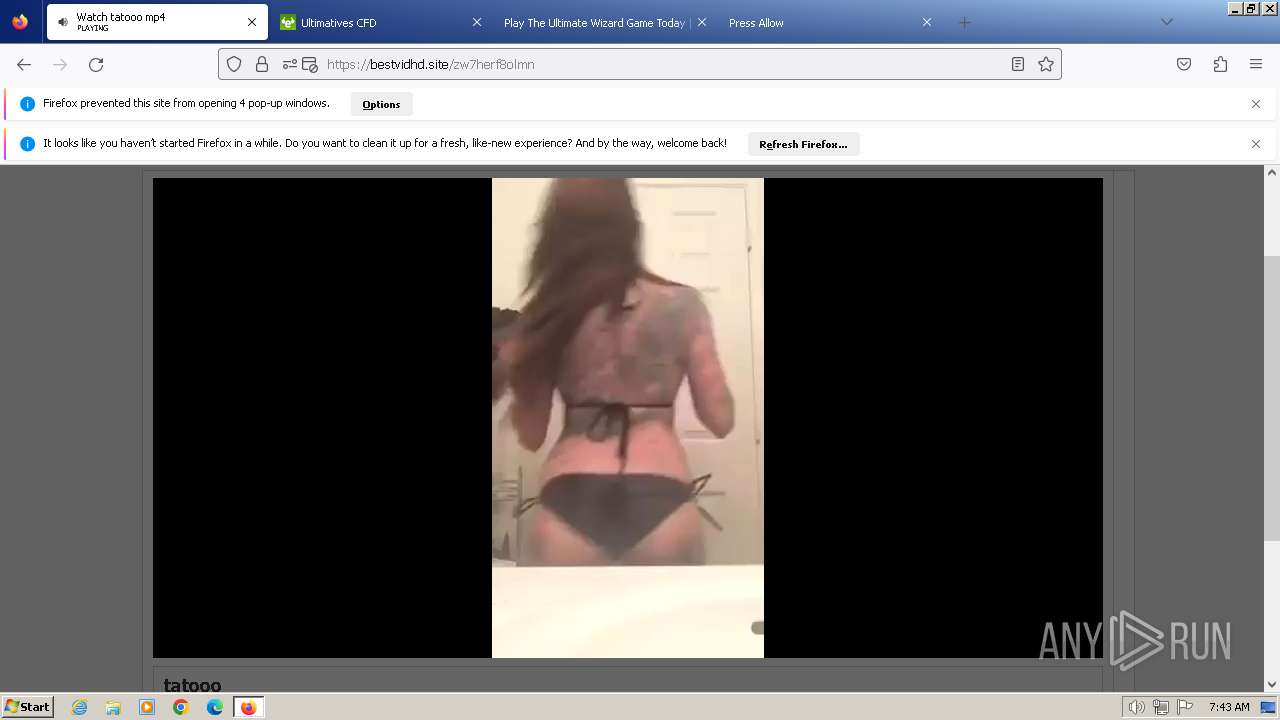Click the Refresh Firefox... button
Viewport: 1280px width, 720px height.
(x=803, y=144)
